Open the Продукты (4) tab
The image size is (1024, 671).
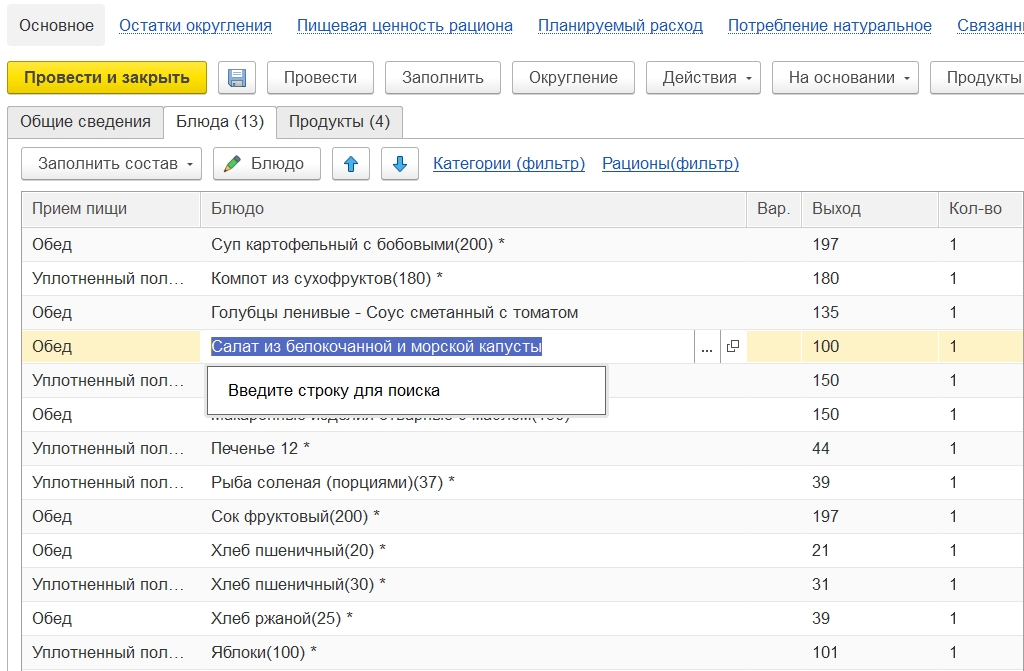click(339, 122)
